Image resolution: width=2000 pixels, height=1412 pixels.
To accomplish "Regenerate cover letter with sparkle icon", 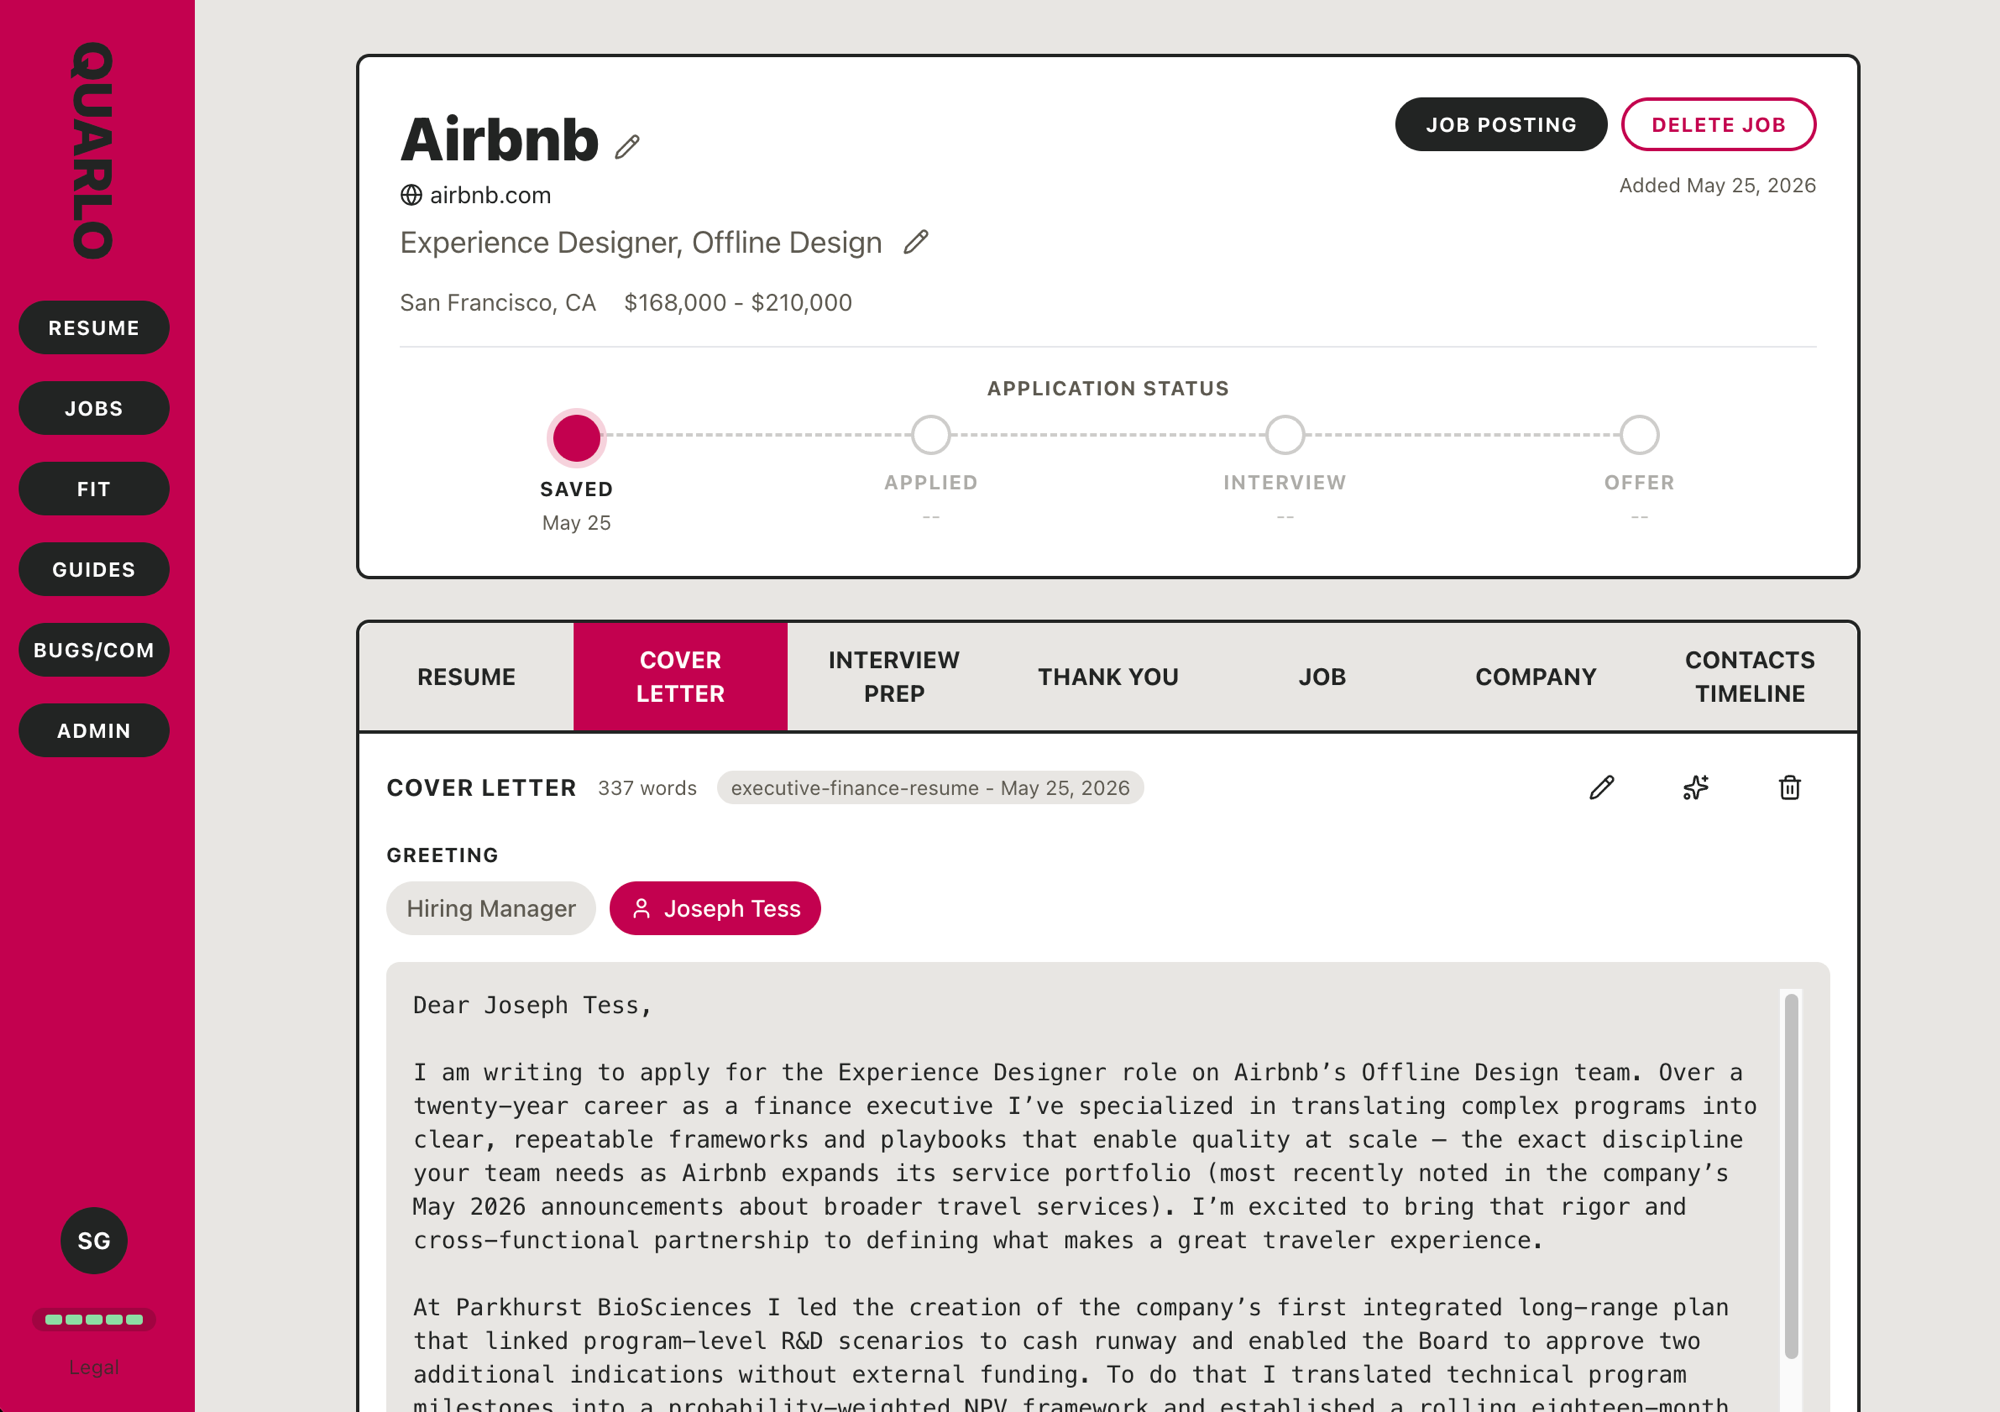I will (x=1696, y=788).
